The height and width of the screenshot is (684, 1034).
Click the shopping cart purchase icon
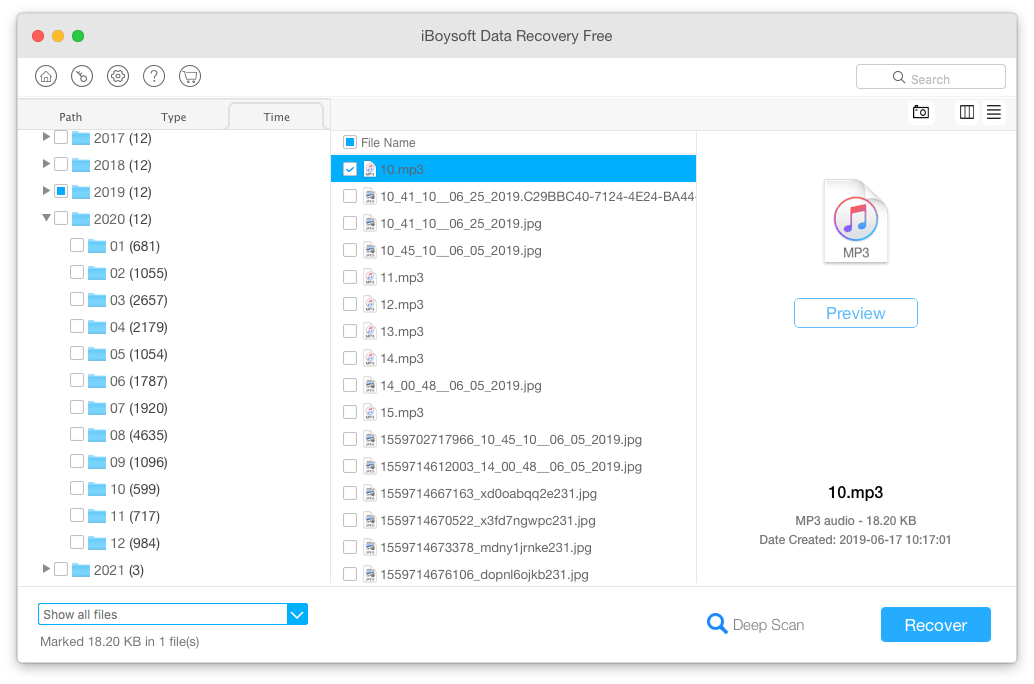click(x=189, y=76)
